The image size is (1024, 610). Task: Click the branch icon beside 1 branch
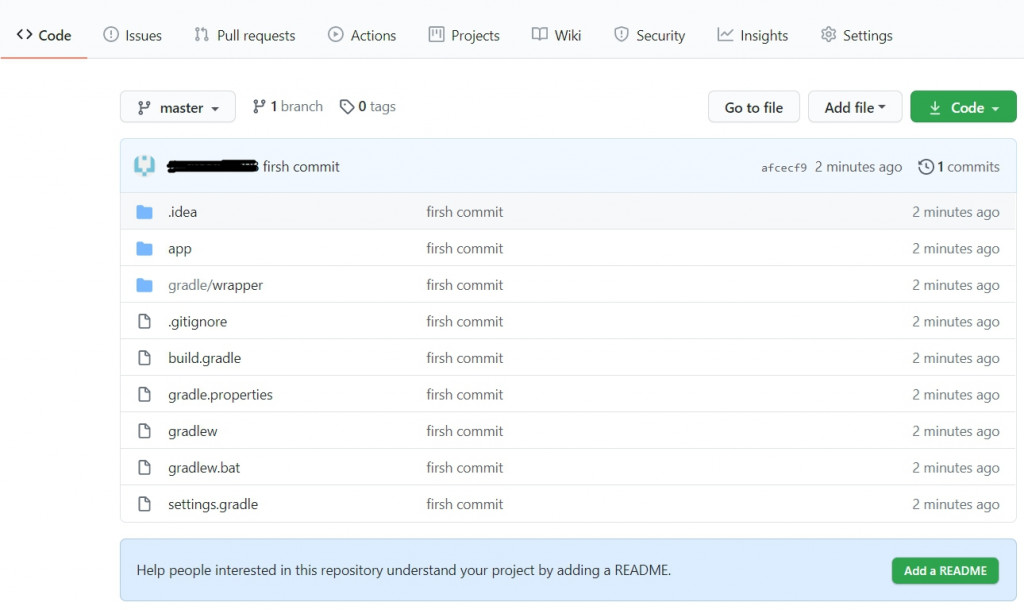[259, 106]
